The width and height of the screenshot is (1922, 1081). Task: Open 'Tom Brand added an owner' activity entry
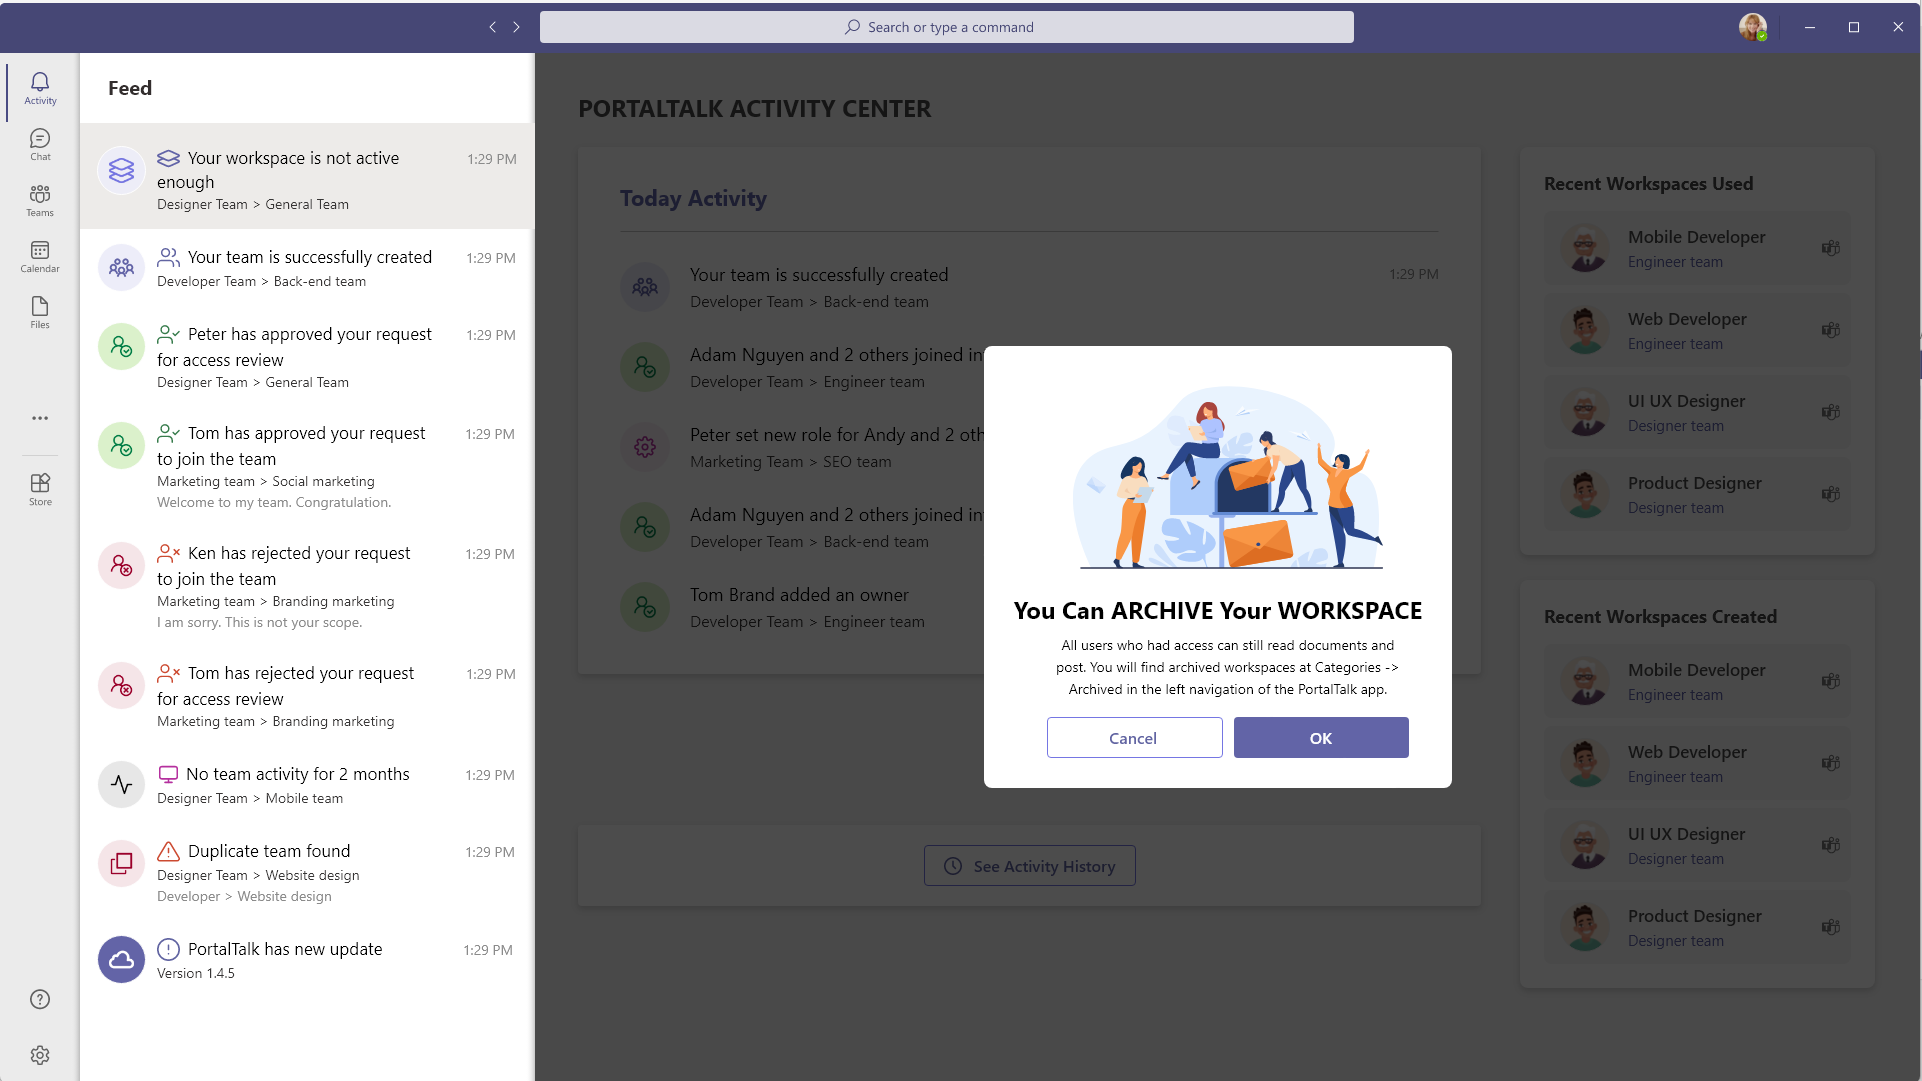802,607
